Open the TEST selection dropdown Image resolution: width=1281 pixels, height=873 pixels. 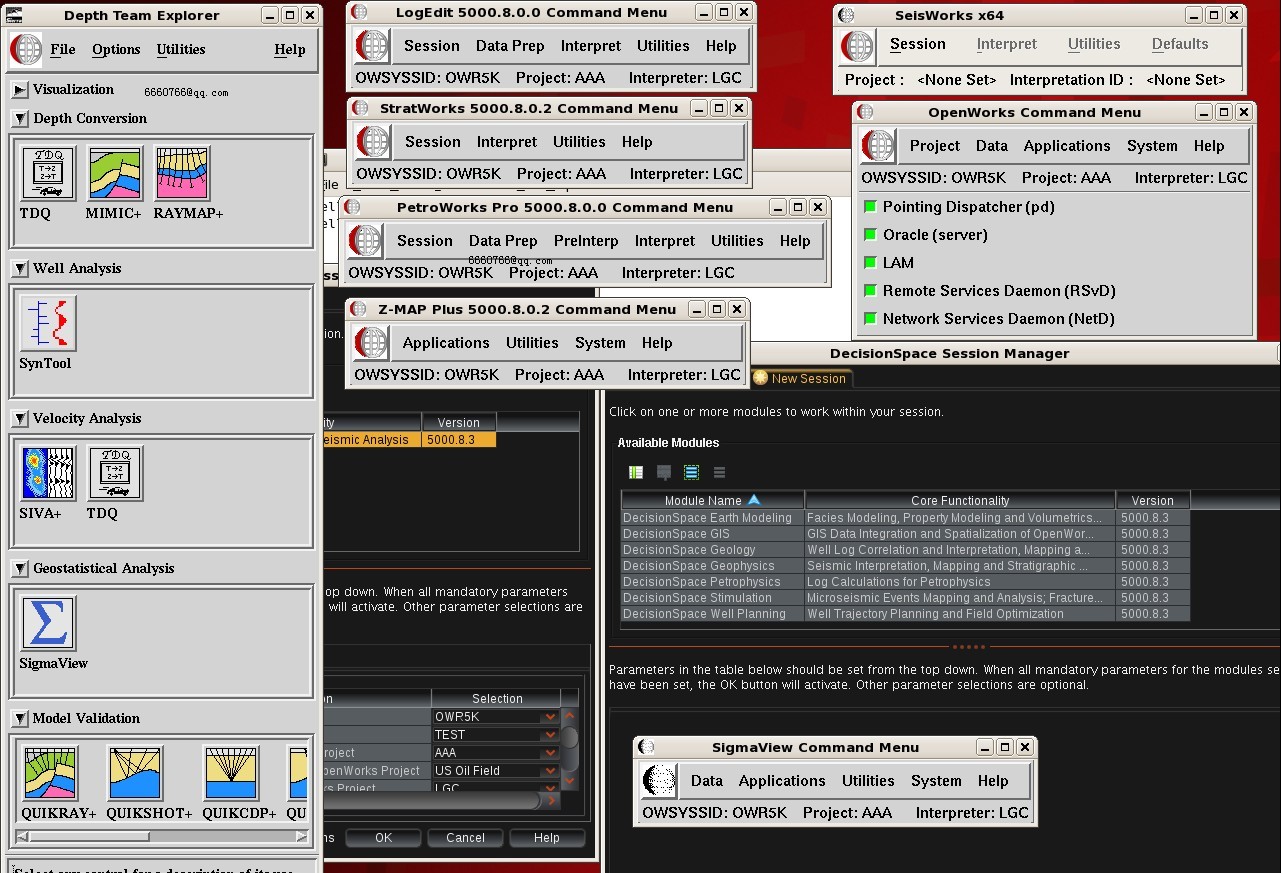pyautogui.click(x=550, y=735)
